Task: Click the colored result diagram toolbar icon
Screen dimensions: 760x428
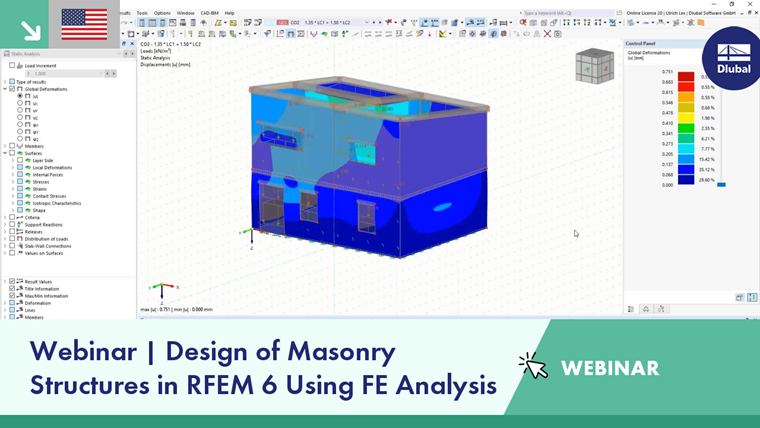Action: coord(443,34)
